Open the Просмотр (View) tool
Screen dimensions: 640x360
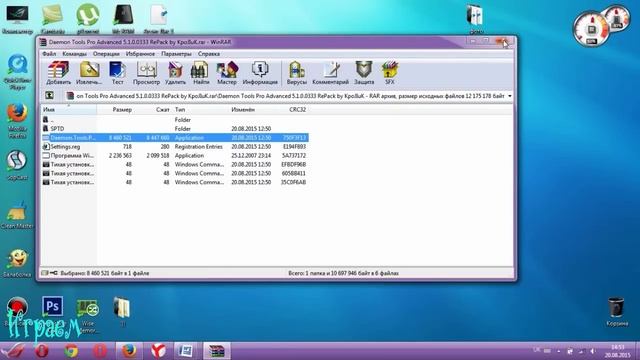click(x=146, y=73)
